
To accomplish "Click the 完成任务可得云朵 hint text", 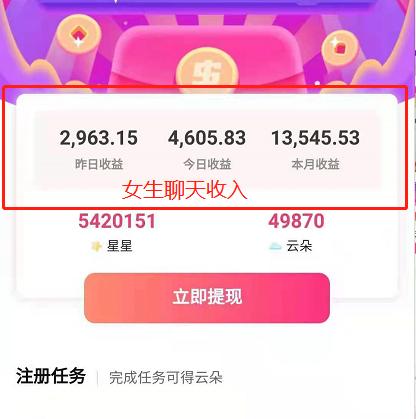I will (x=166, y=377).
